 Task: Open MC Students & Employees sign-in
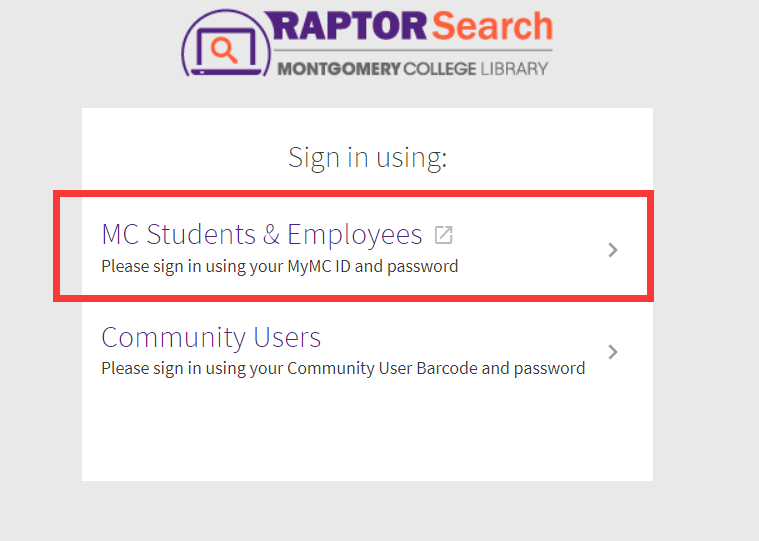point(262,235)
